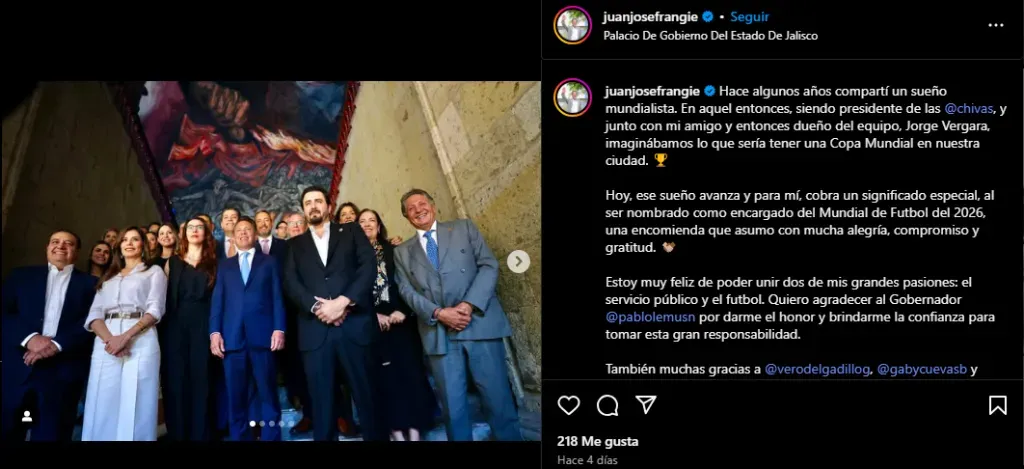Image resolution: width=1024 pixels, height=469 pixels.
Task: Share post via paper plane icon
Action: 646,406
